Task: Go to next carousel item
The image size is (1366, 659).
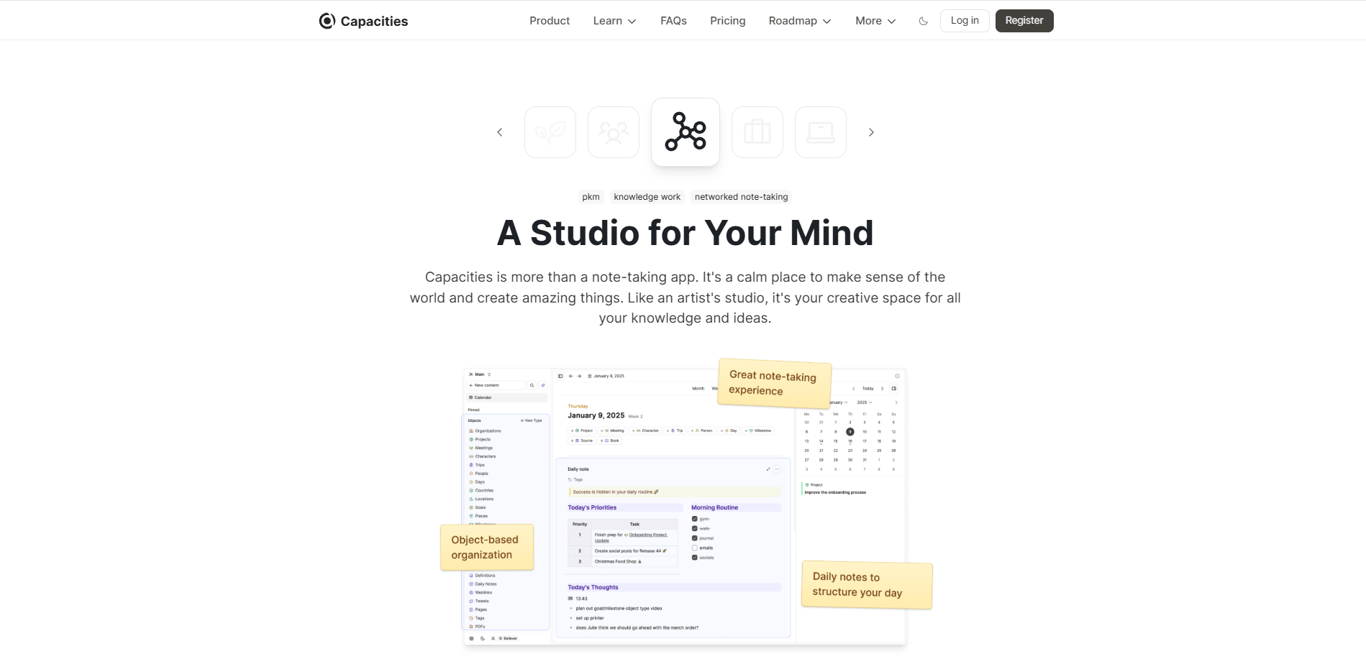Action: click(x=871, y=132)
